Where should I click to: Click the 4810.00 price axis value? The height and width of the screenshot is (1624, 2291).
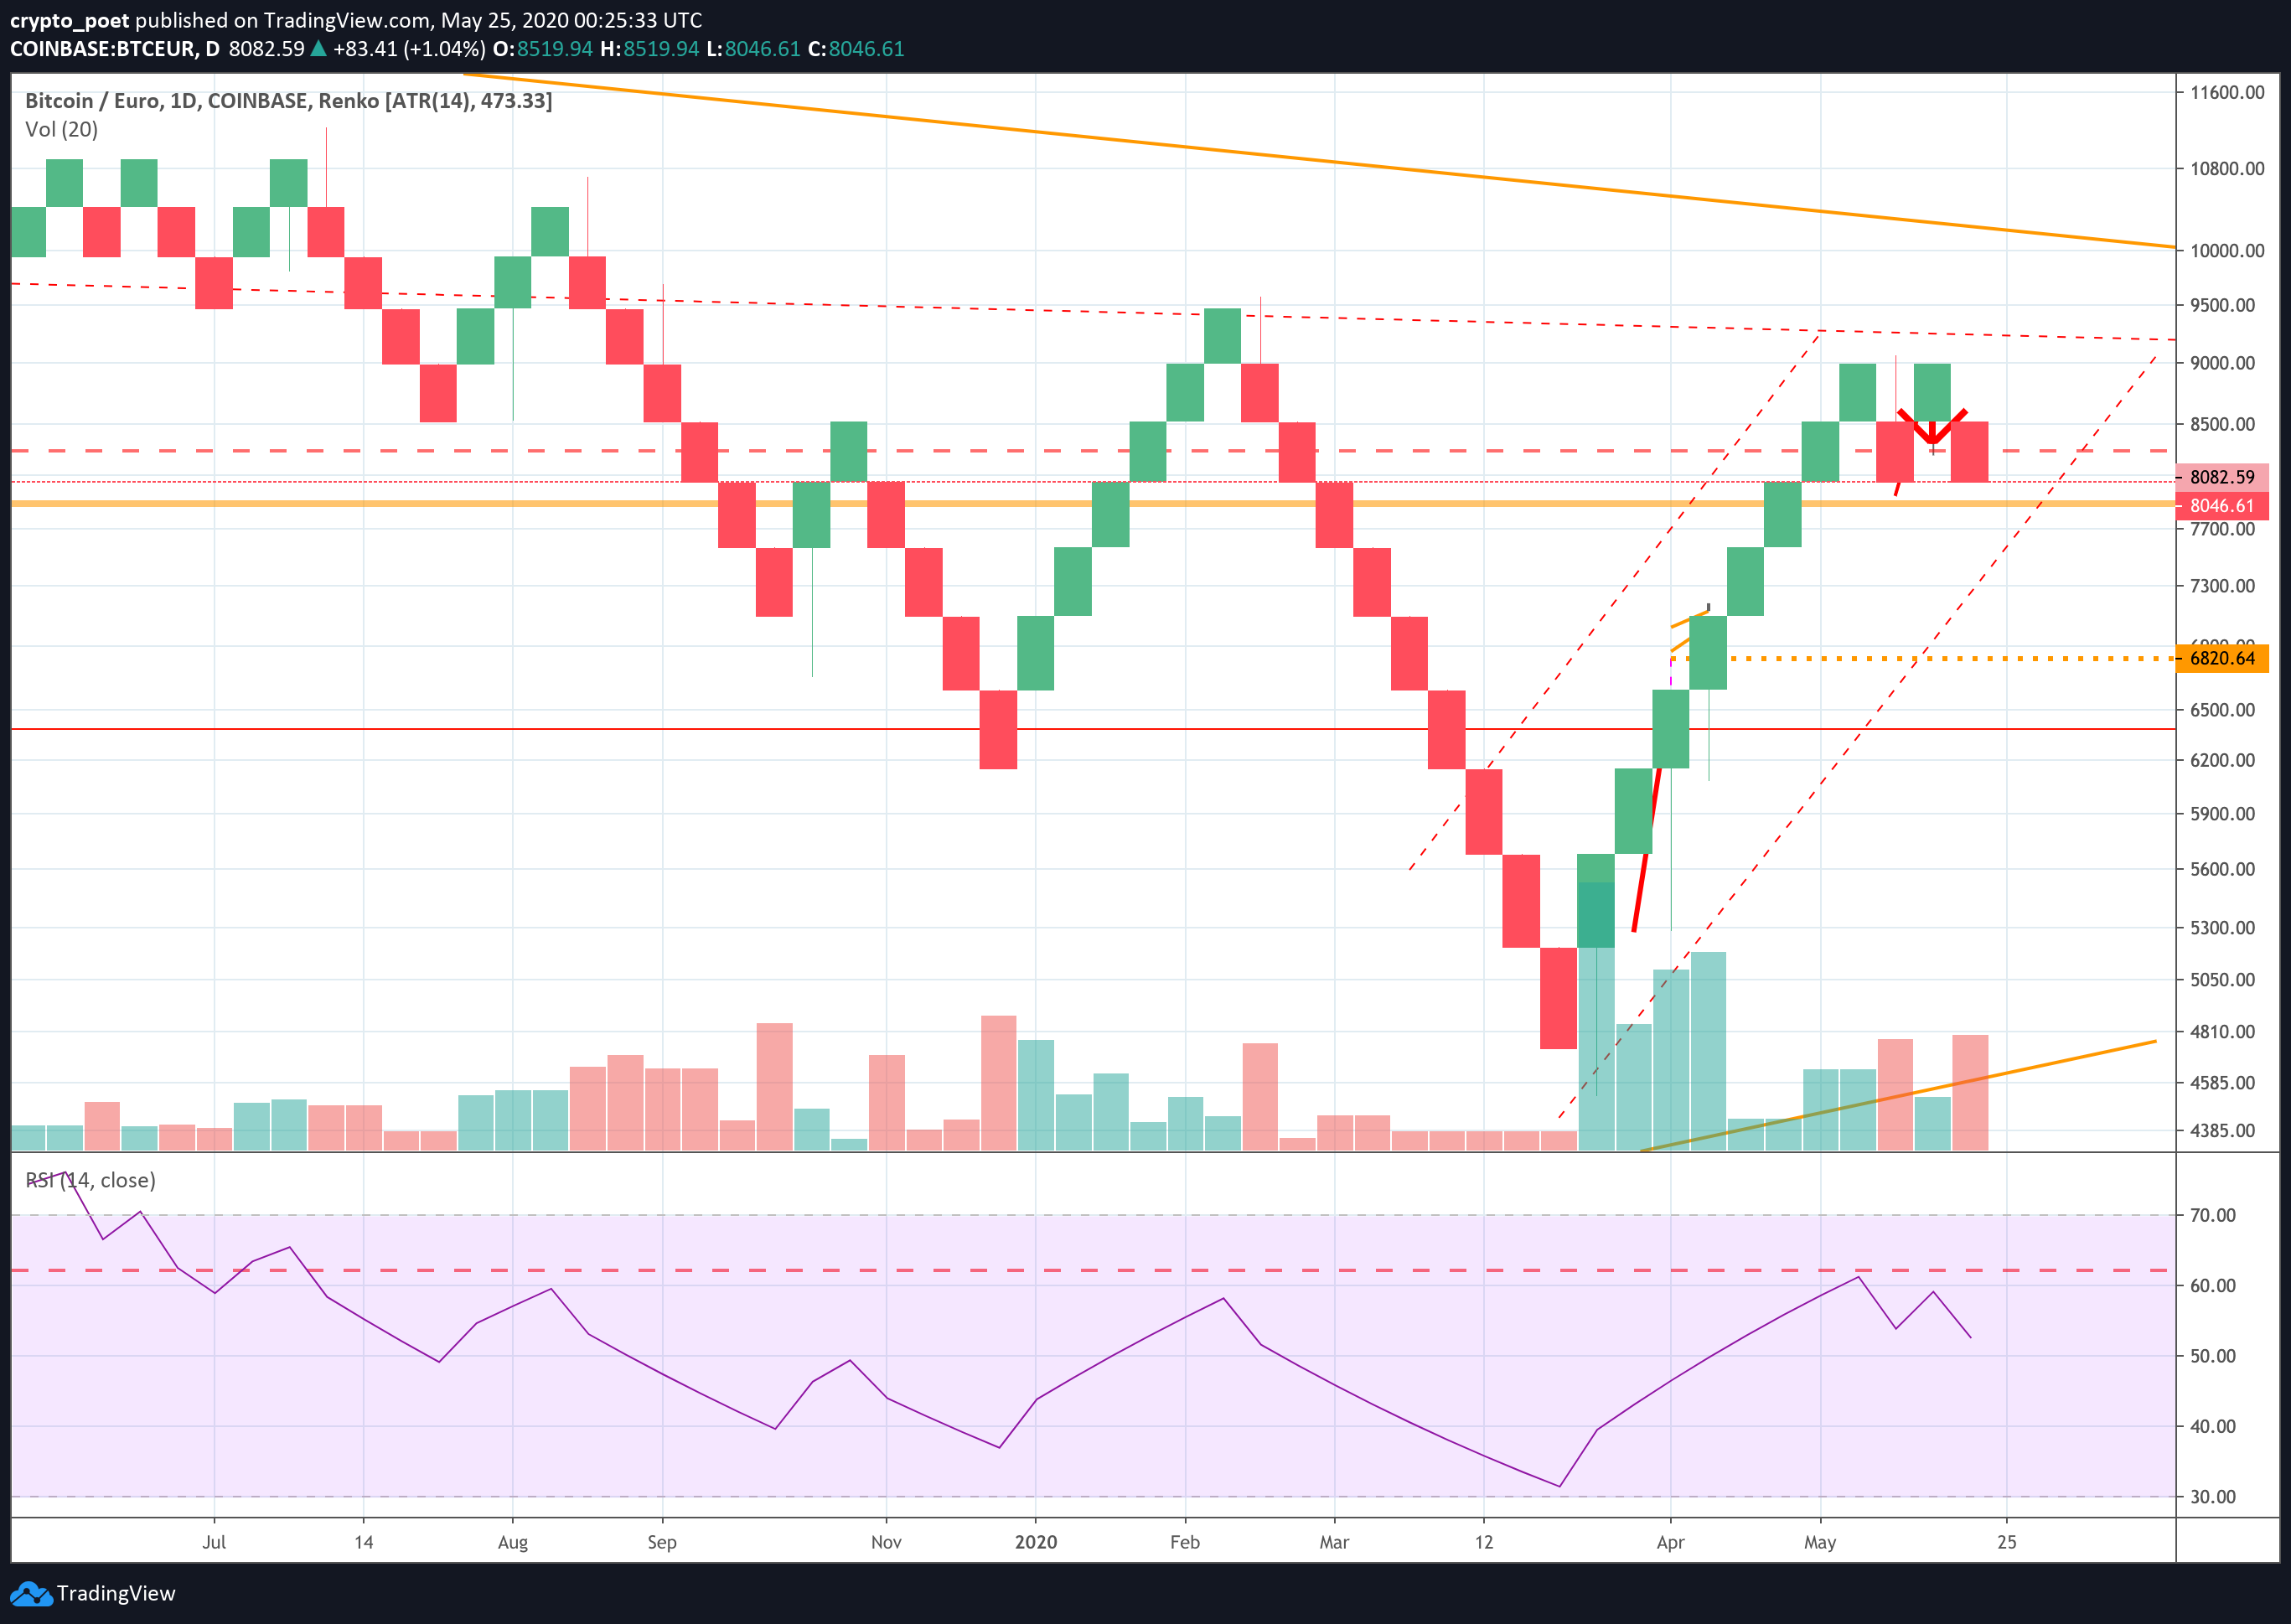pyautogui.click(x=2222, y=1031)
